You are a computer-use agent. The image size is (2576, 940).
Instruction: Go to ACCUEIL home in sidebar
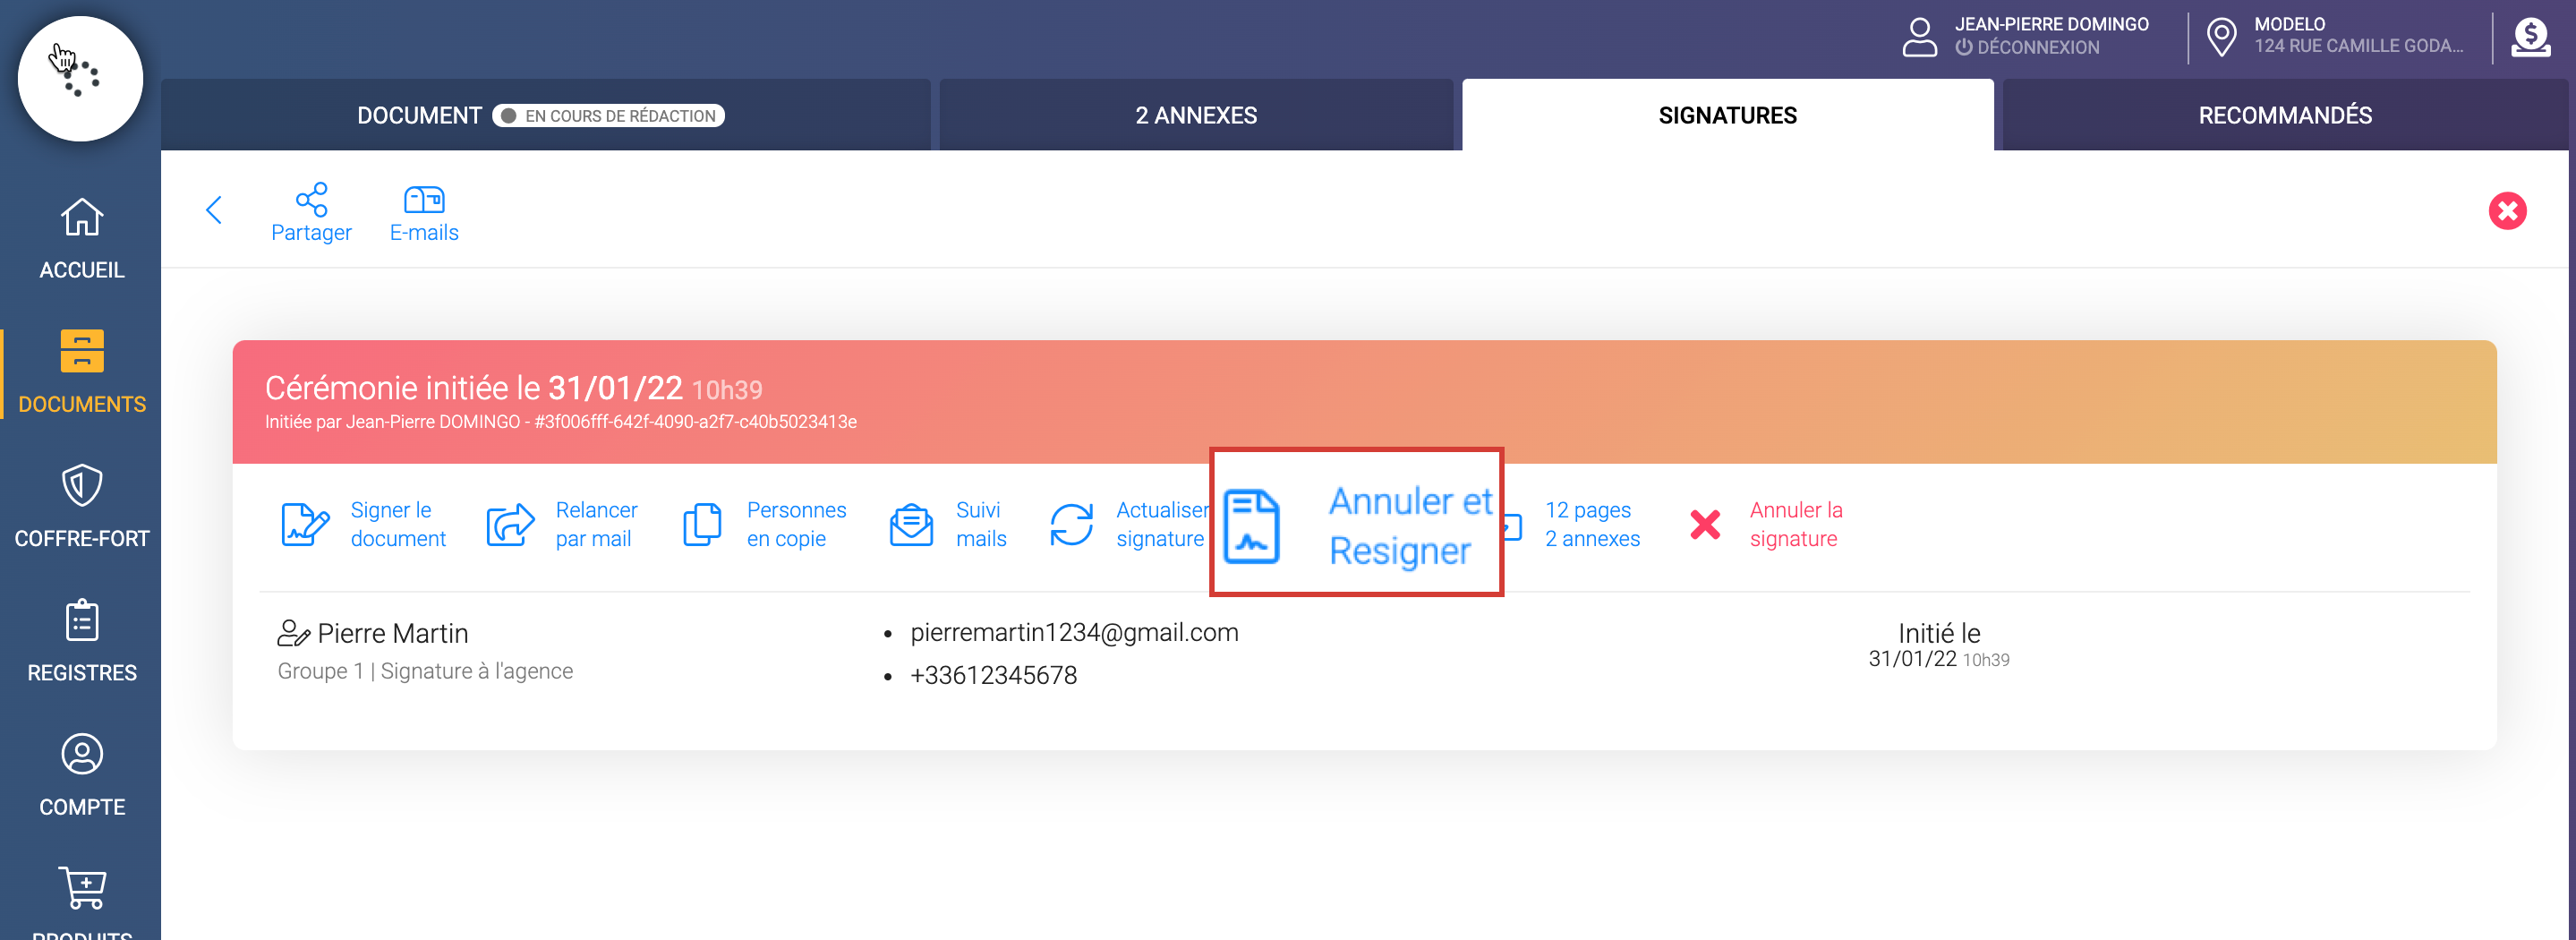pyautogui.click(x=82, y=238)
